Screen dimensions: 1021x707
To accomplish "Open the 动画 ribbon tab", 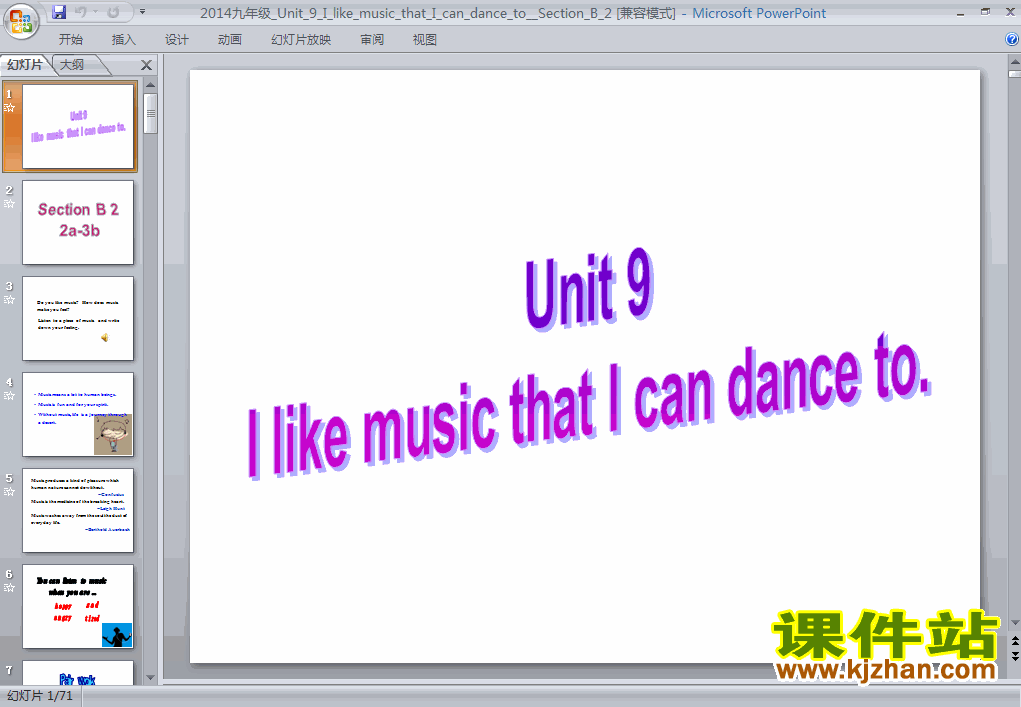I will tap(229, 40).
